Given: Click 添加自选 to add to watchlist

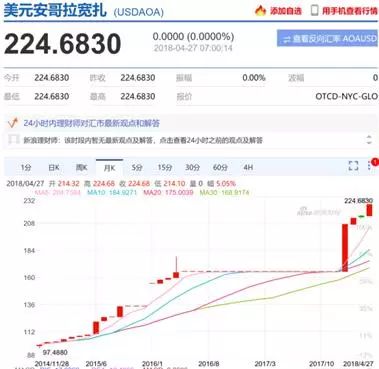Looking at the screenshot, I should point(285,11).
